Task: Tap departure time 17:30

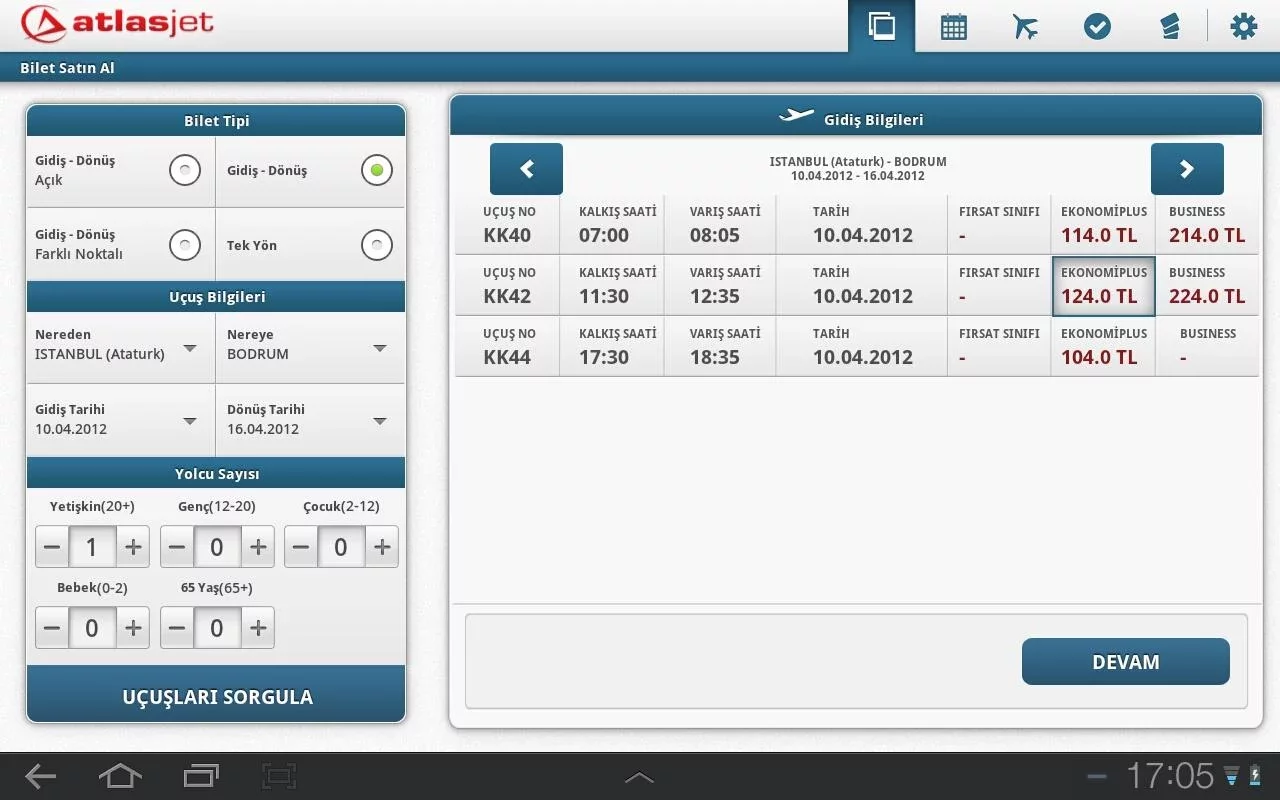Action: coord(604,357)
